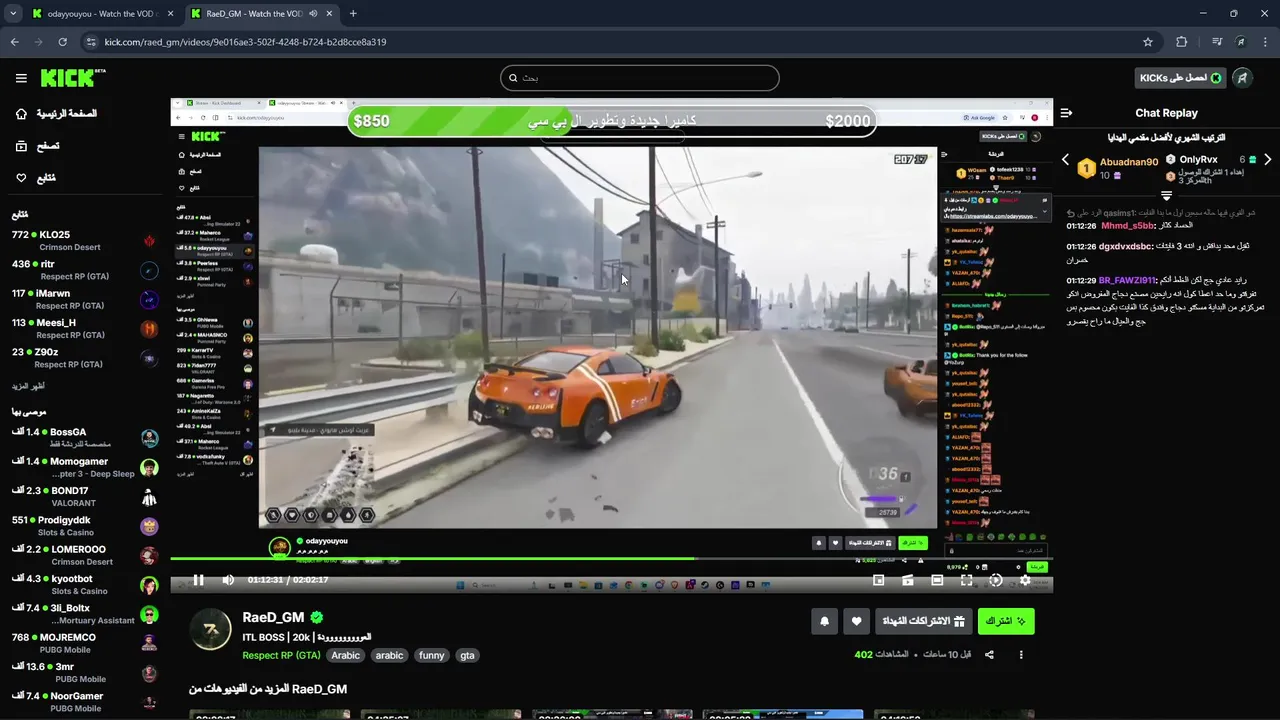The width and height of the screenshot is (1280, 720).
Task: Open the browser tab search dropdown
Action: tap(13, 14)
